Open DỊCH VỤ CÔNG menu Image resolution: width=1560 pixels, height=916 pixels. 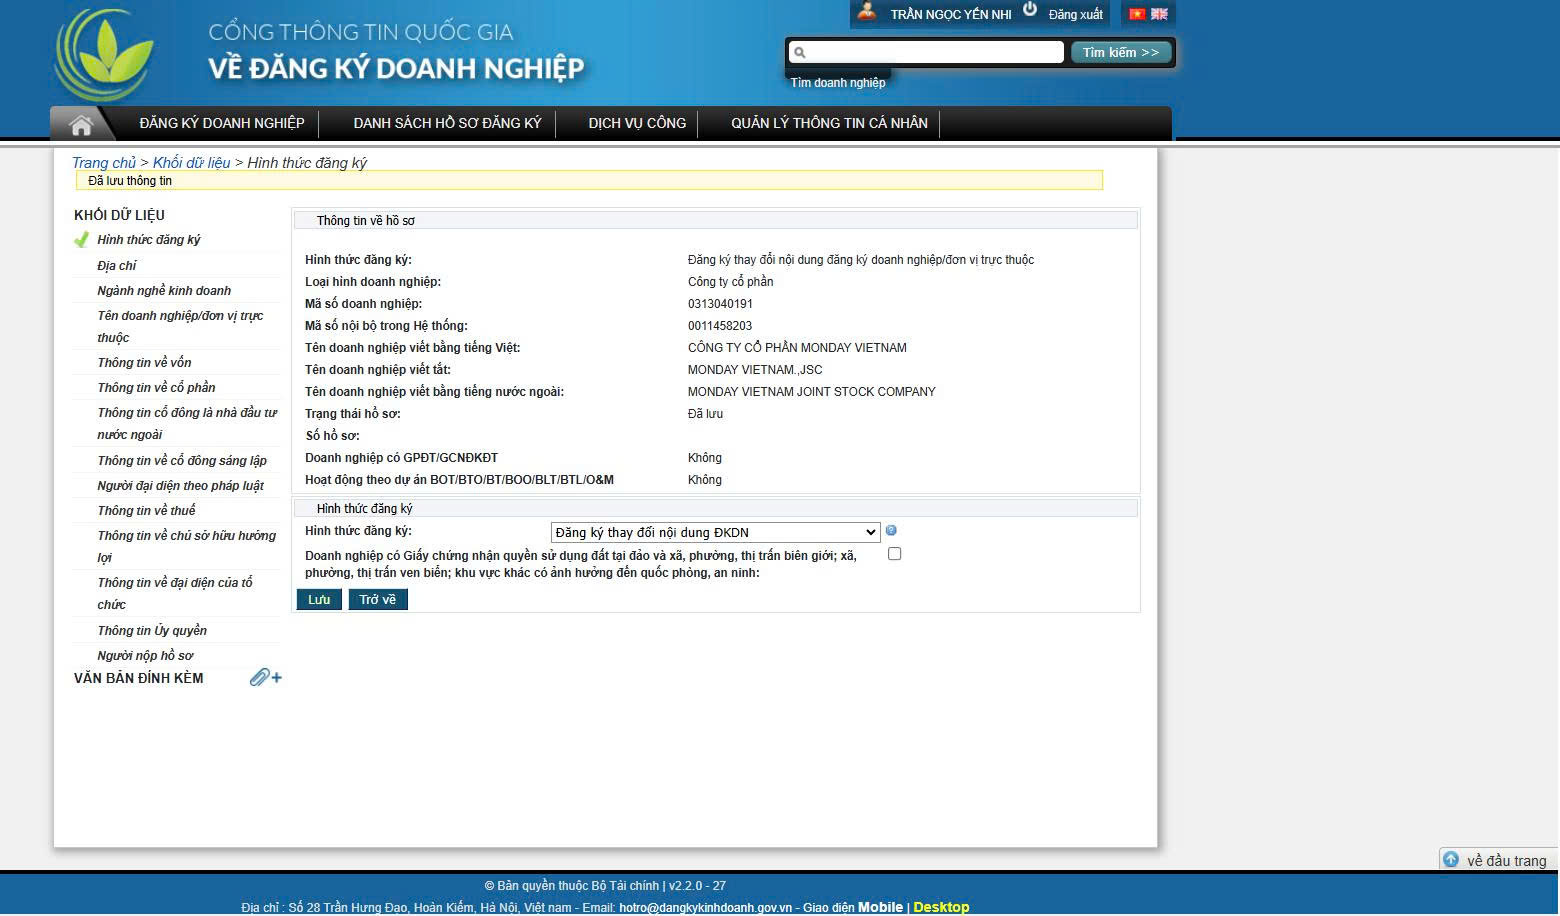pyautogui.click(x=637, y=123)
